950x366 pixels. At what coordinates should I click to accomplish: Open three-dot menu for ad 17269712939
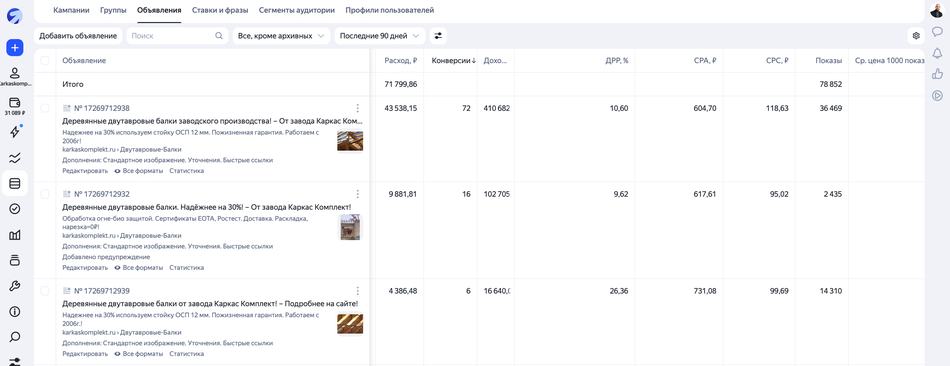(357, 291)
